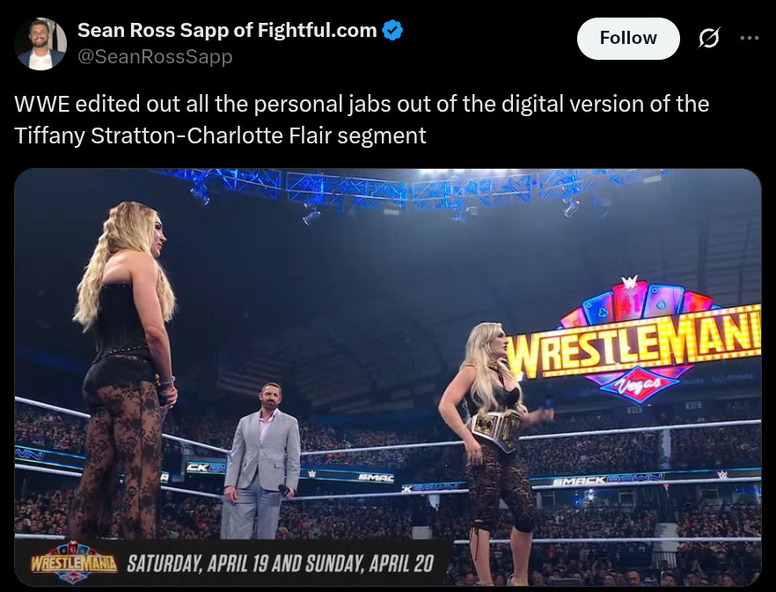Click the championship belt on the wrestler
776x592 pixels.
coord(495,428)
